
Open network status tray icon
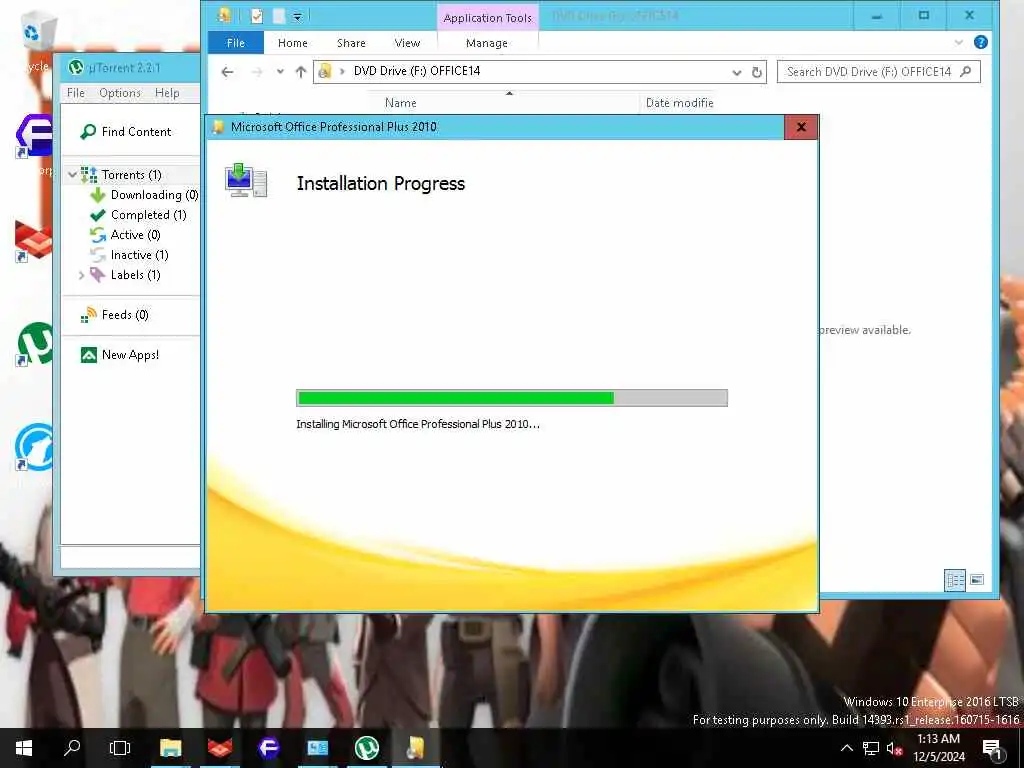(x=871, y=748)
